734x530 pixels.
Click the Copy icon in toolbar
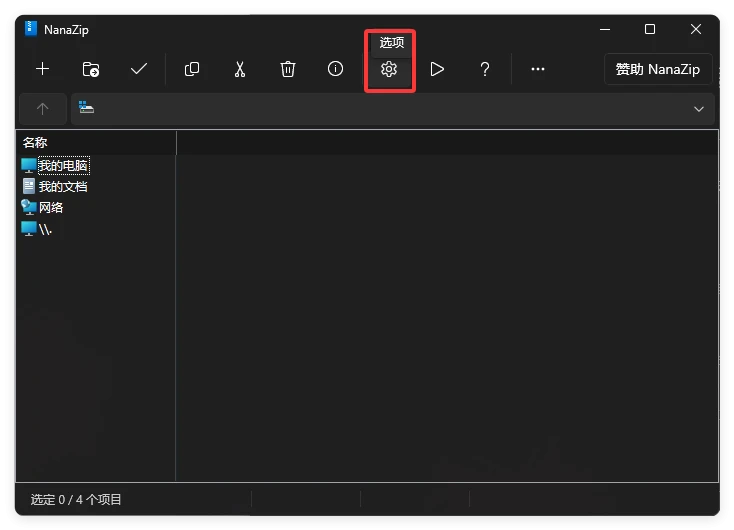pyautogui.click(x=192, y=69)
